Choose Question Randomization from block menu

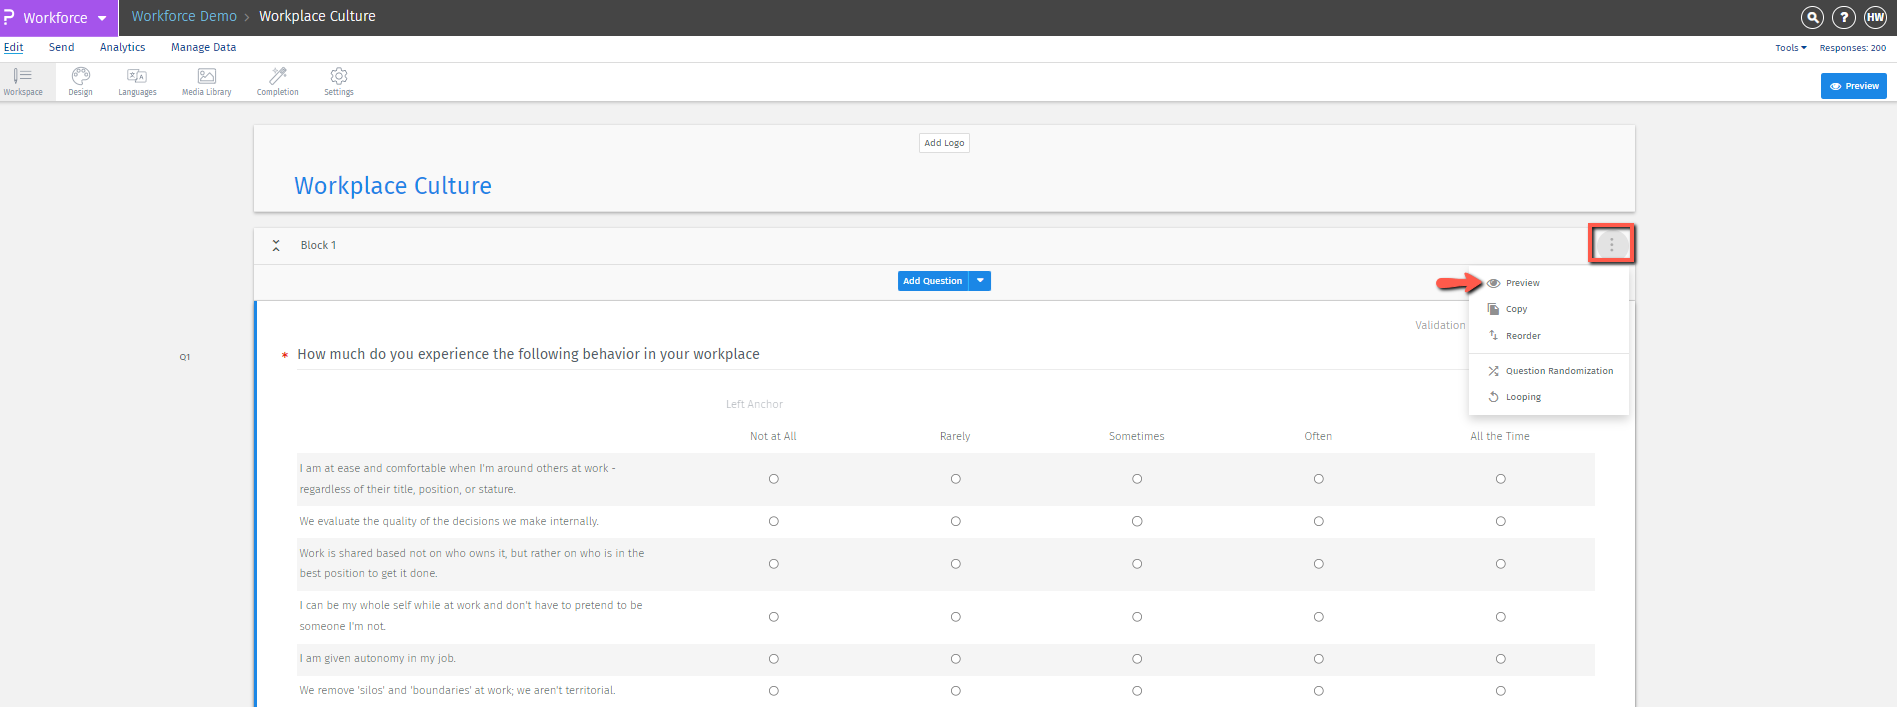[1558, 371]
